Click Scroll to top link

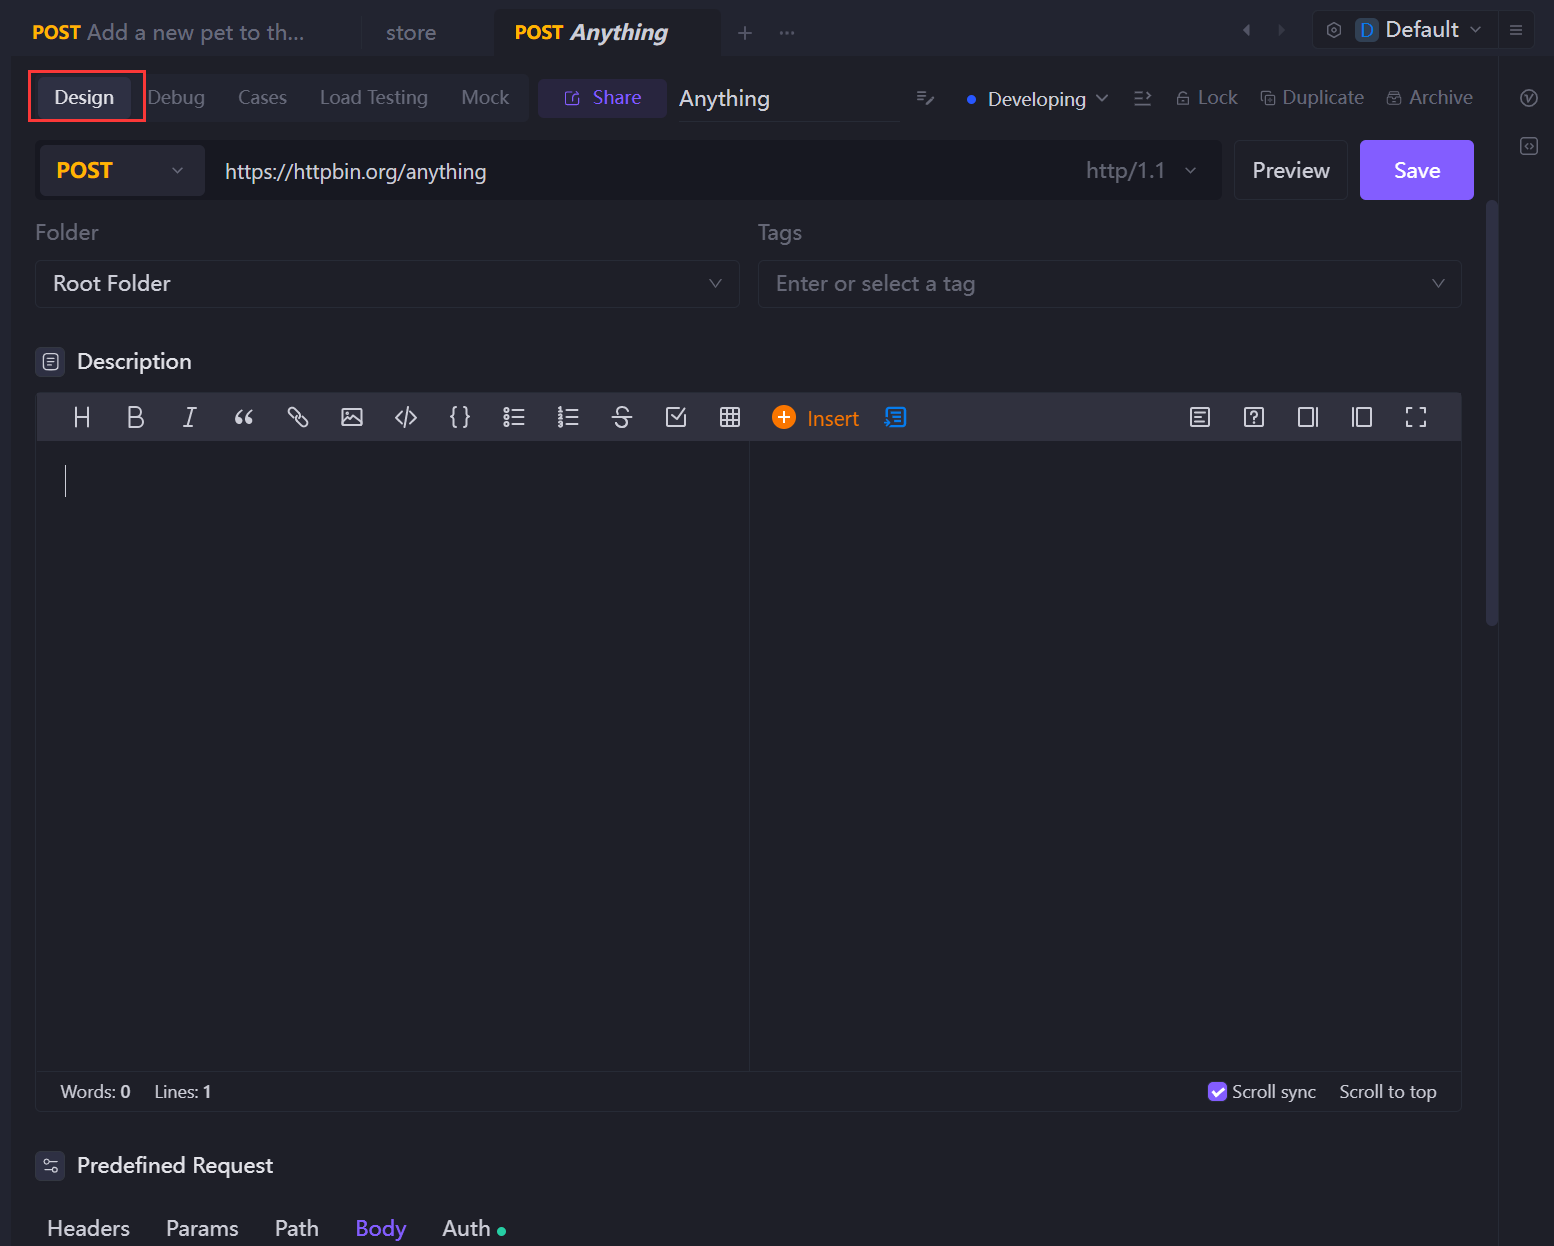point(1388,1092)
